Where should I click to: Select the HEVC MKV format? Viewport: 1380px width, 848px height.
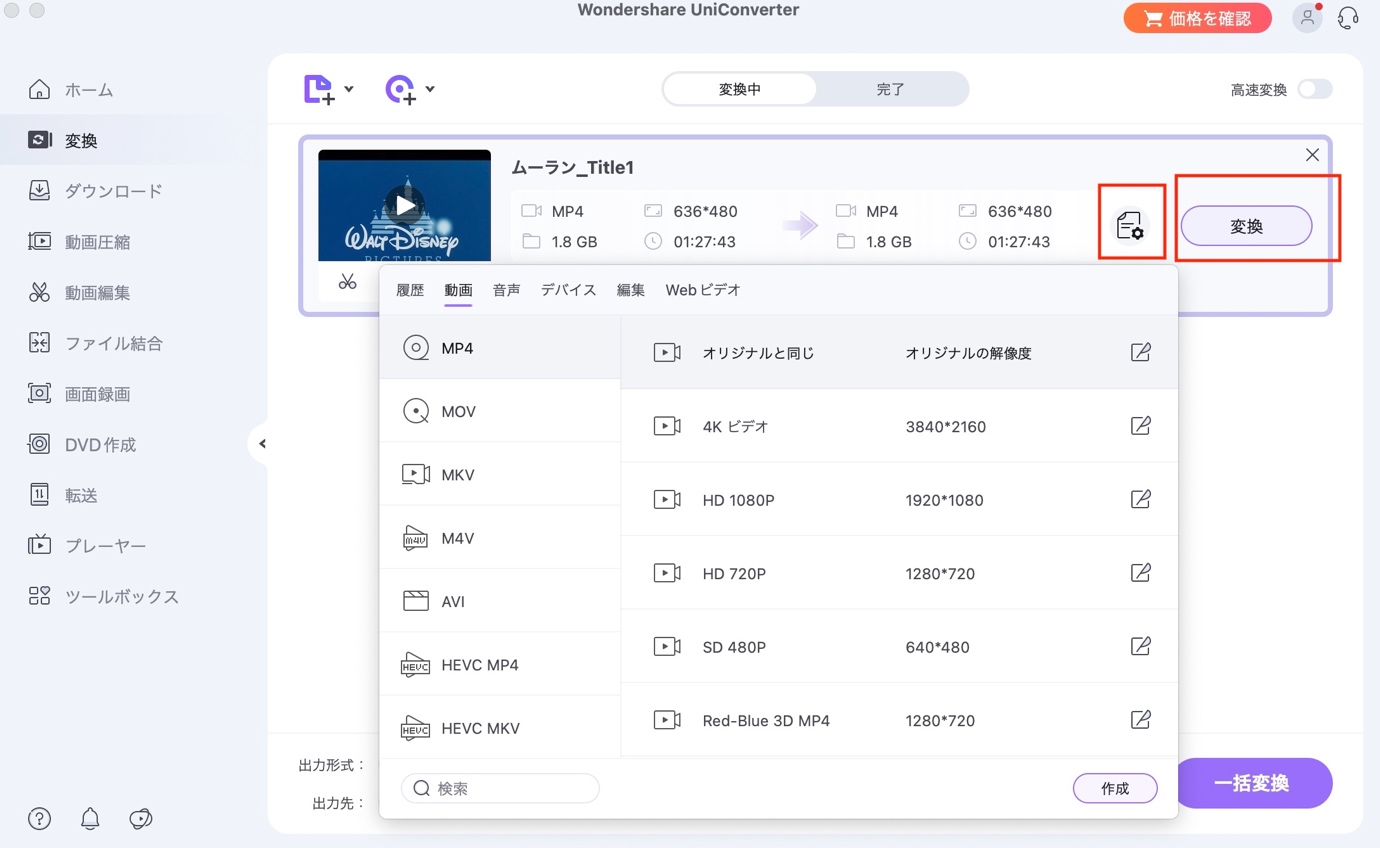pos(500,728)
